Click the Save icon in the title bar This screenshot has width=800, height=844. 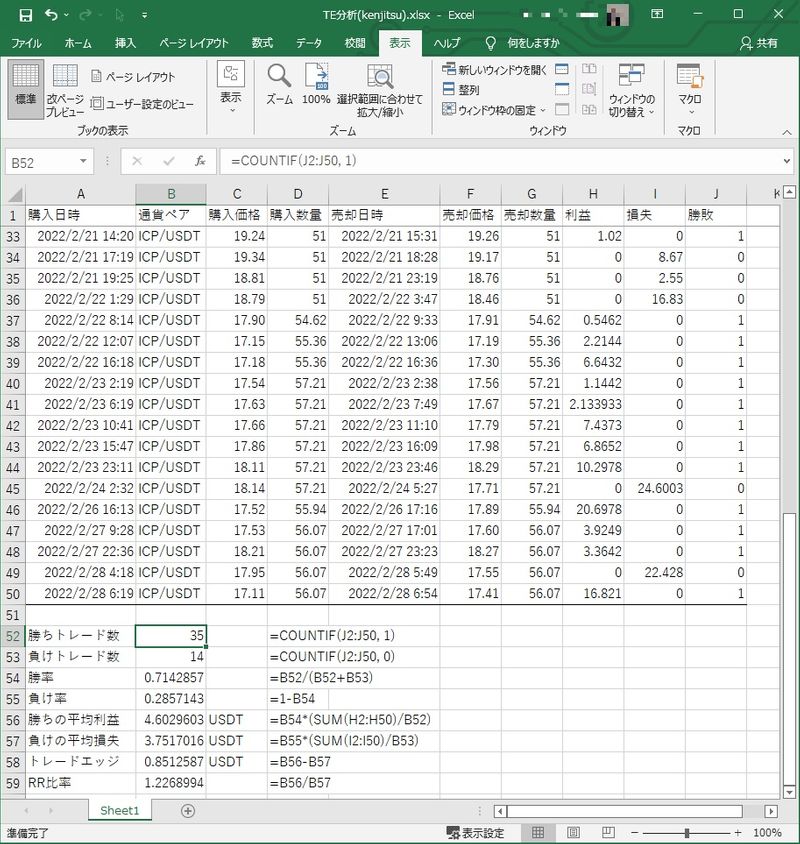pos(26,15)
